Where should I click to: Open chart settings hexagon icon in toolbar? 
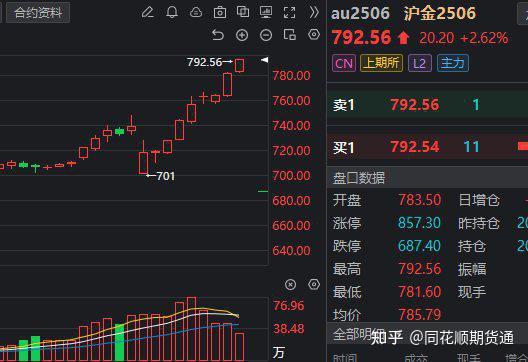[314, 34]
